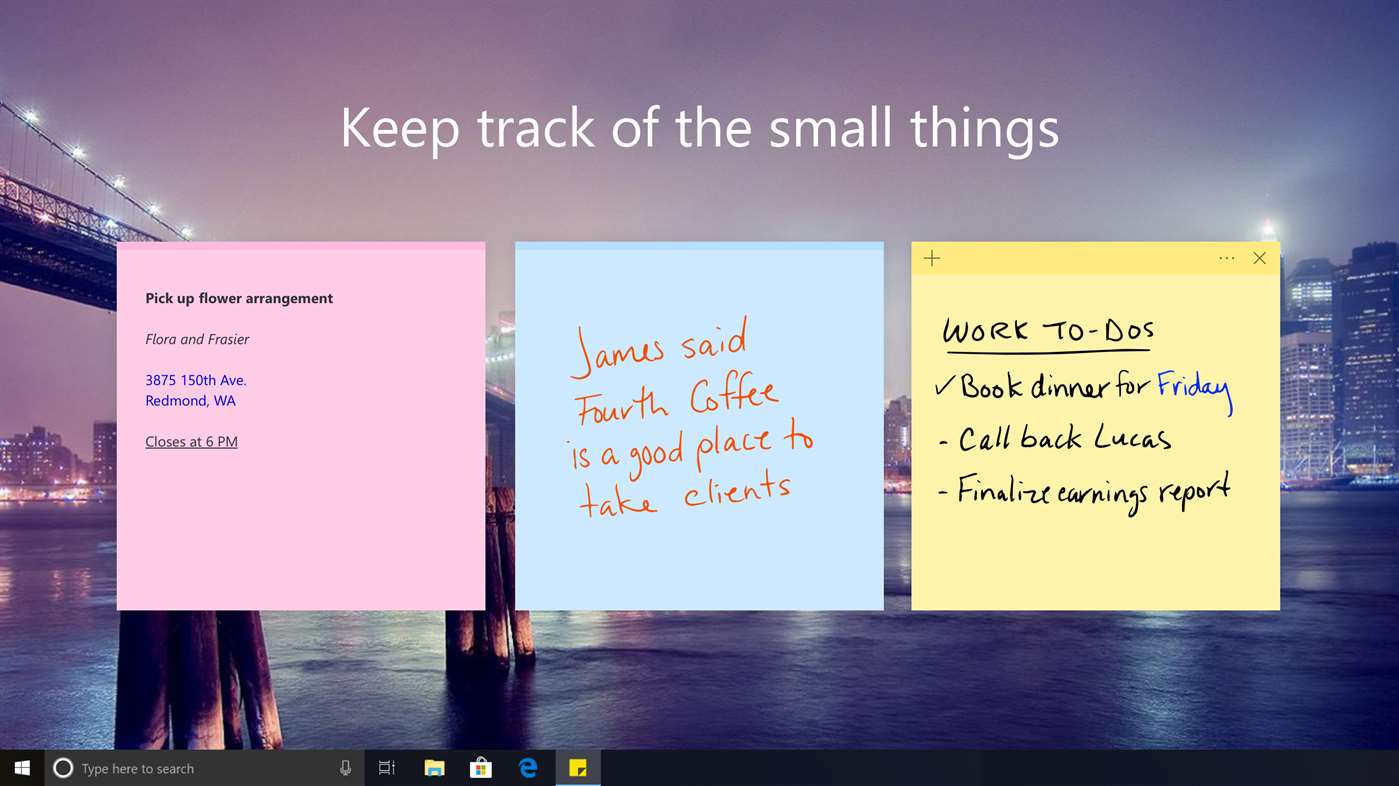This screenshot has width=1399, height=786.
Task: Open the yellow note's options menu
Action: click(1226, 257)
